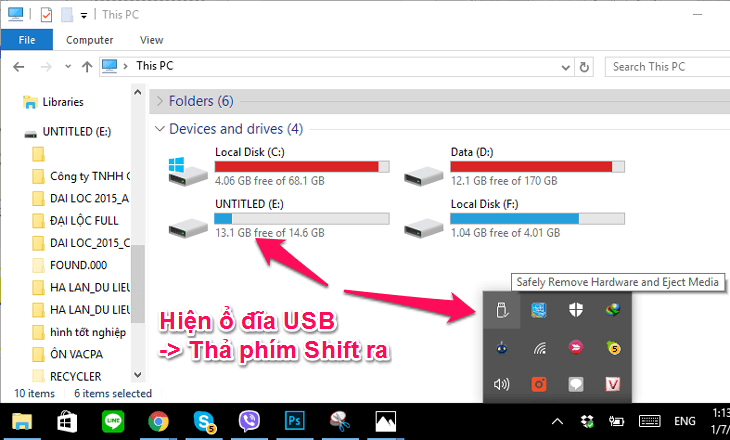730x440 pixels.
Task: Open LINE from the taskbar
Action: [x=113, y=422]
